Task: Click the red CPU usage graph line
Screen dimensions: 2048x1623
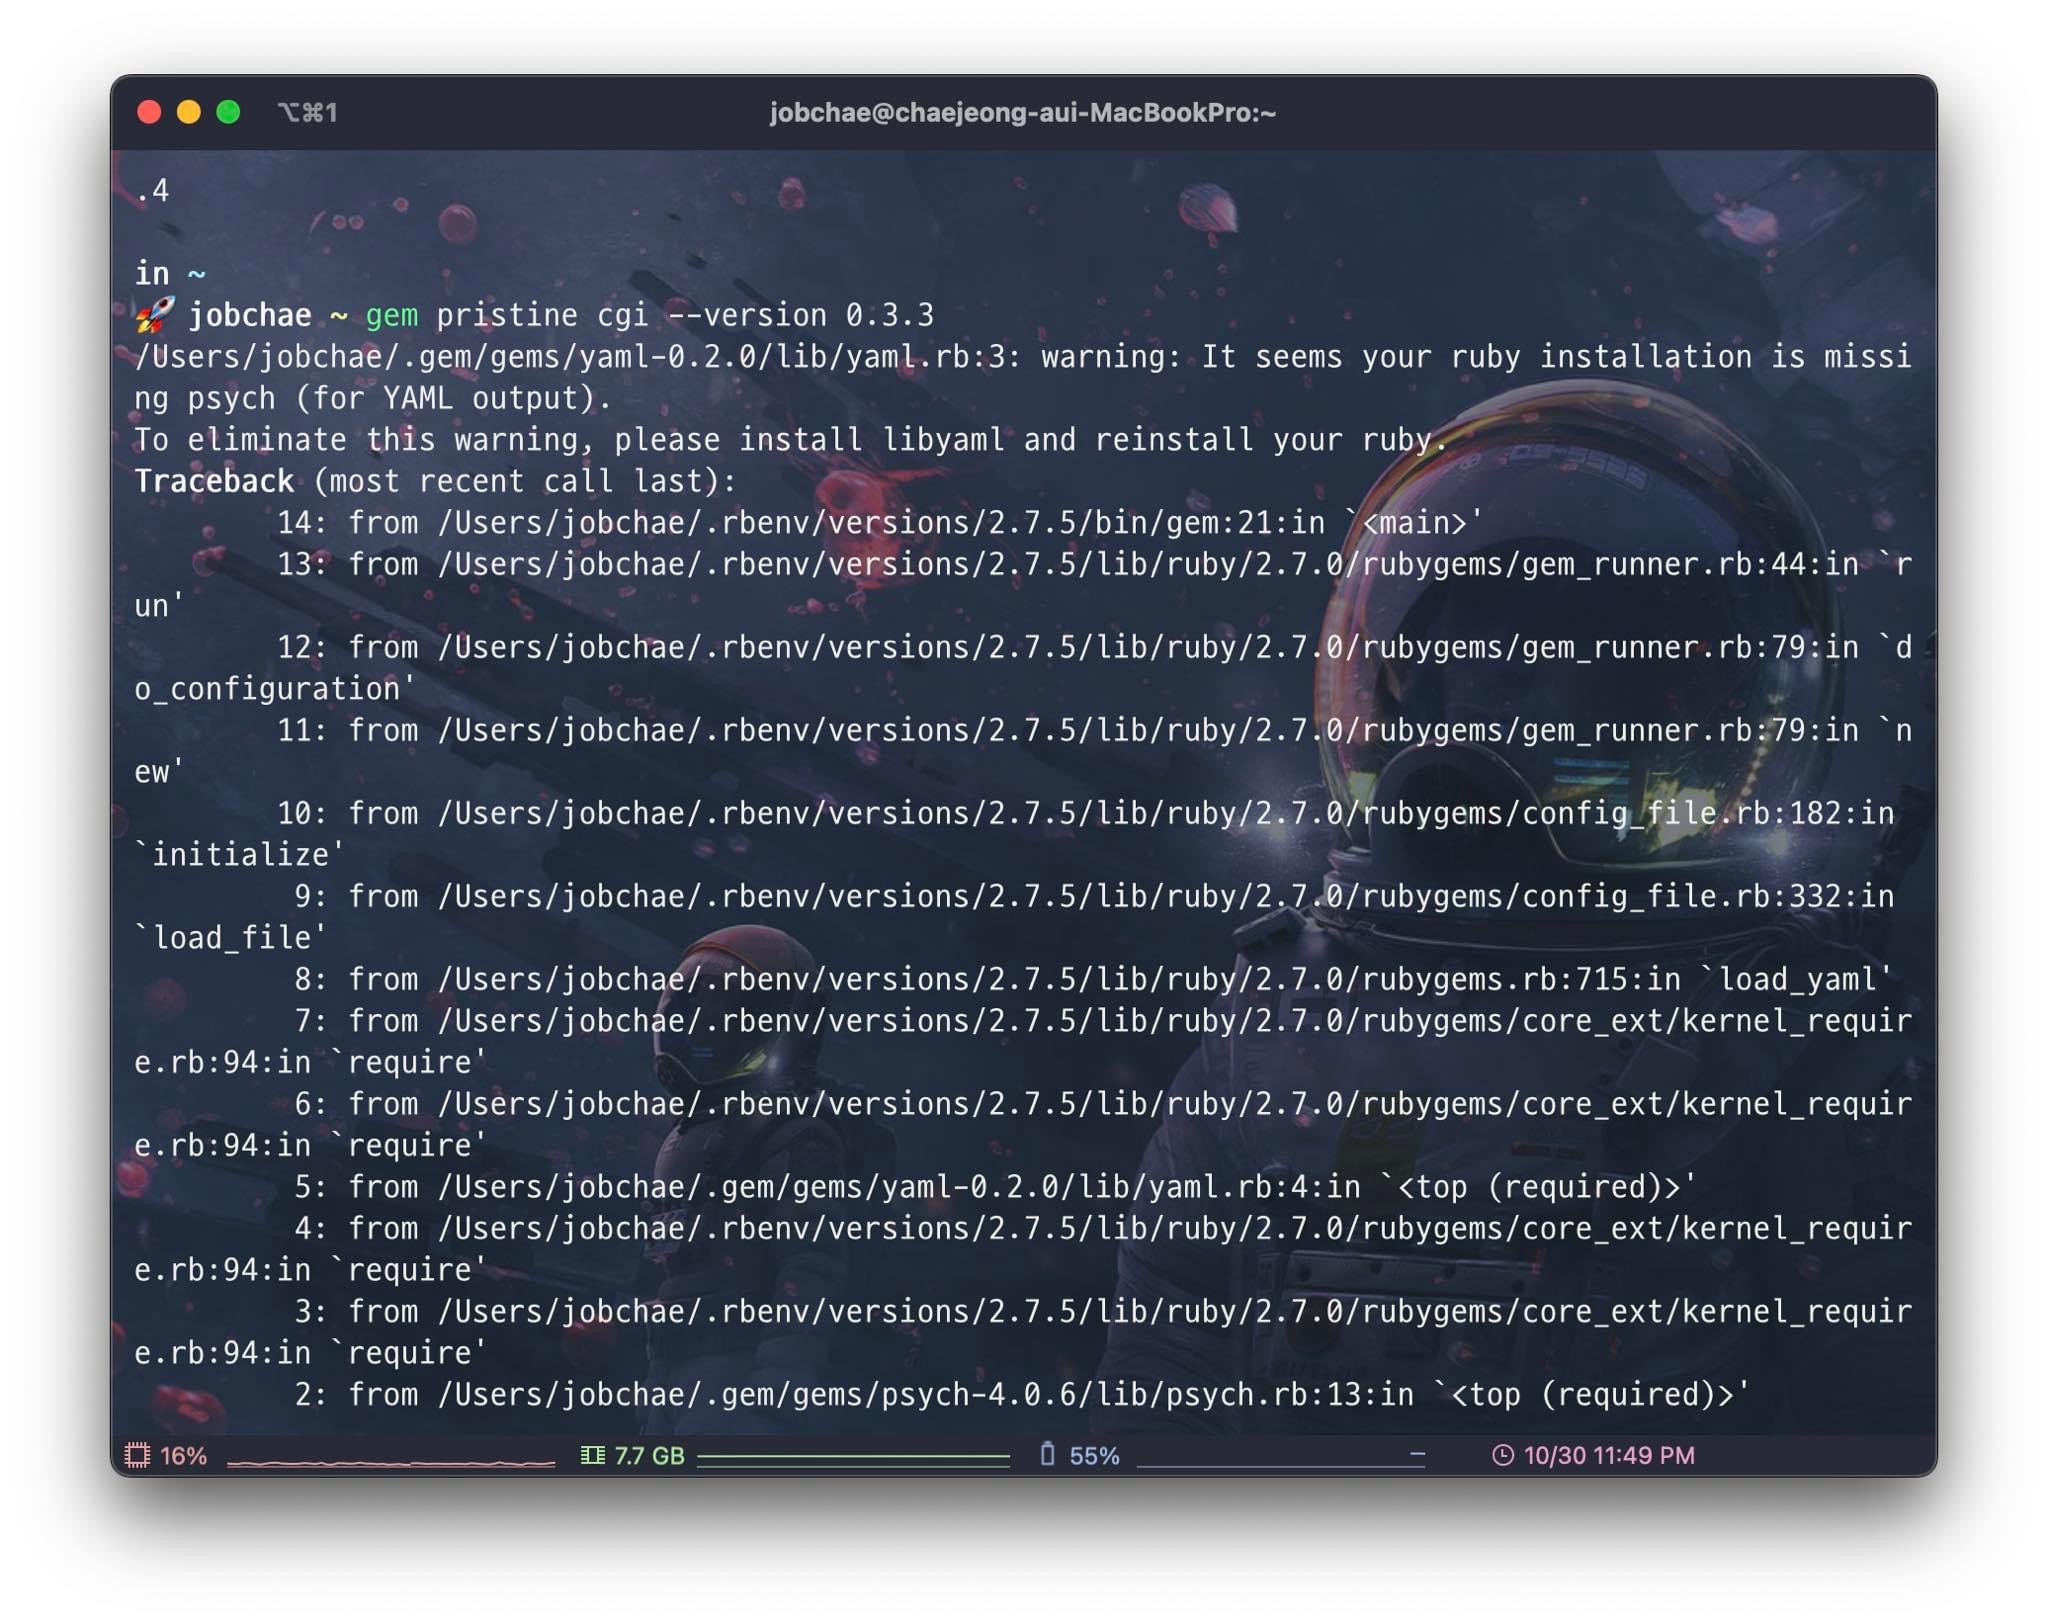Action: 391,1463
